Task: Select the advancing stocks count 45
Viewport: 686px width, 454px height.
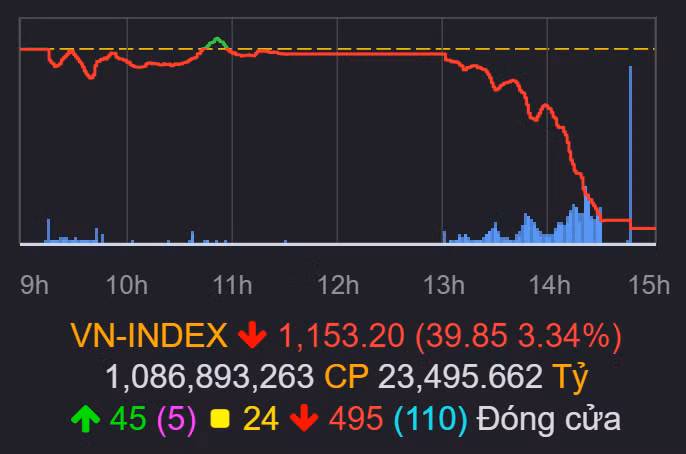Action: 128,419
